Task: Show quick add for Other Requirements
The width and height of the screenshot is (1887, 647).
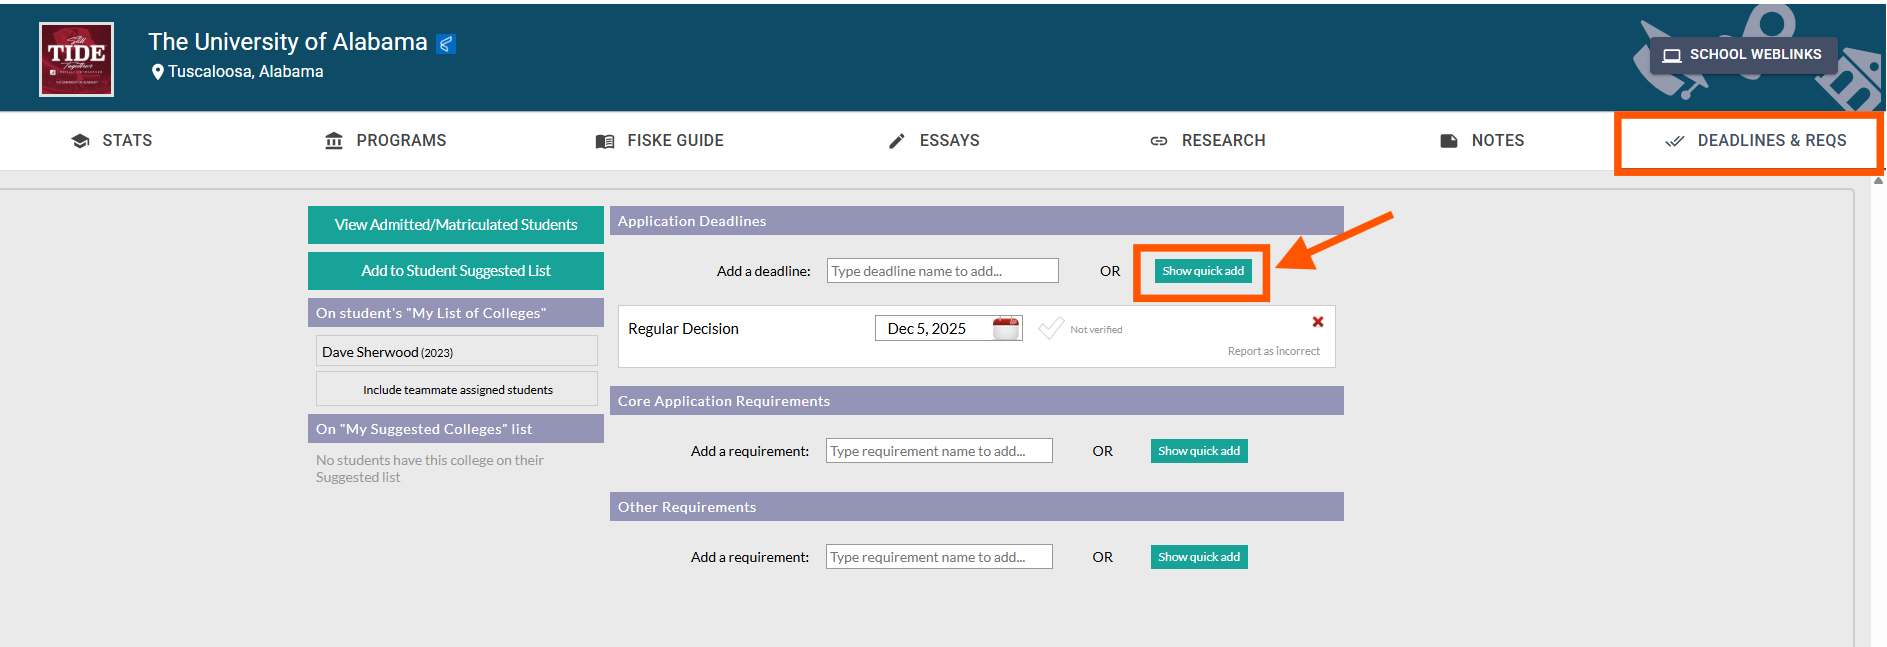Action: click(1199, 557)
